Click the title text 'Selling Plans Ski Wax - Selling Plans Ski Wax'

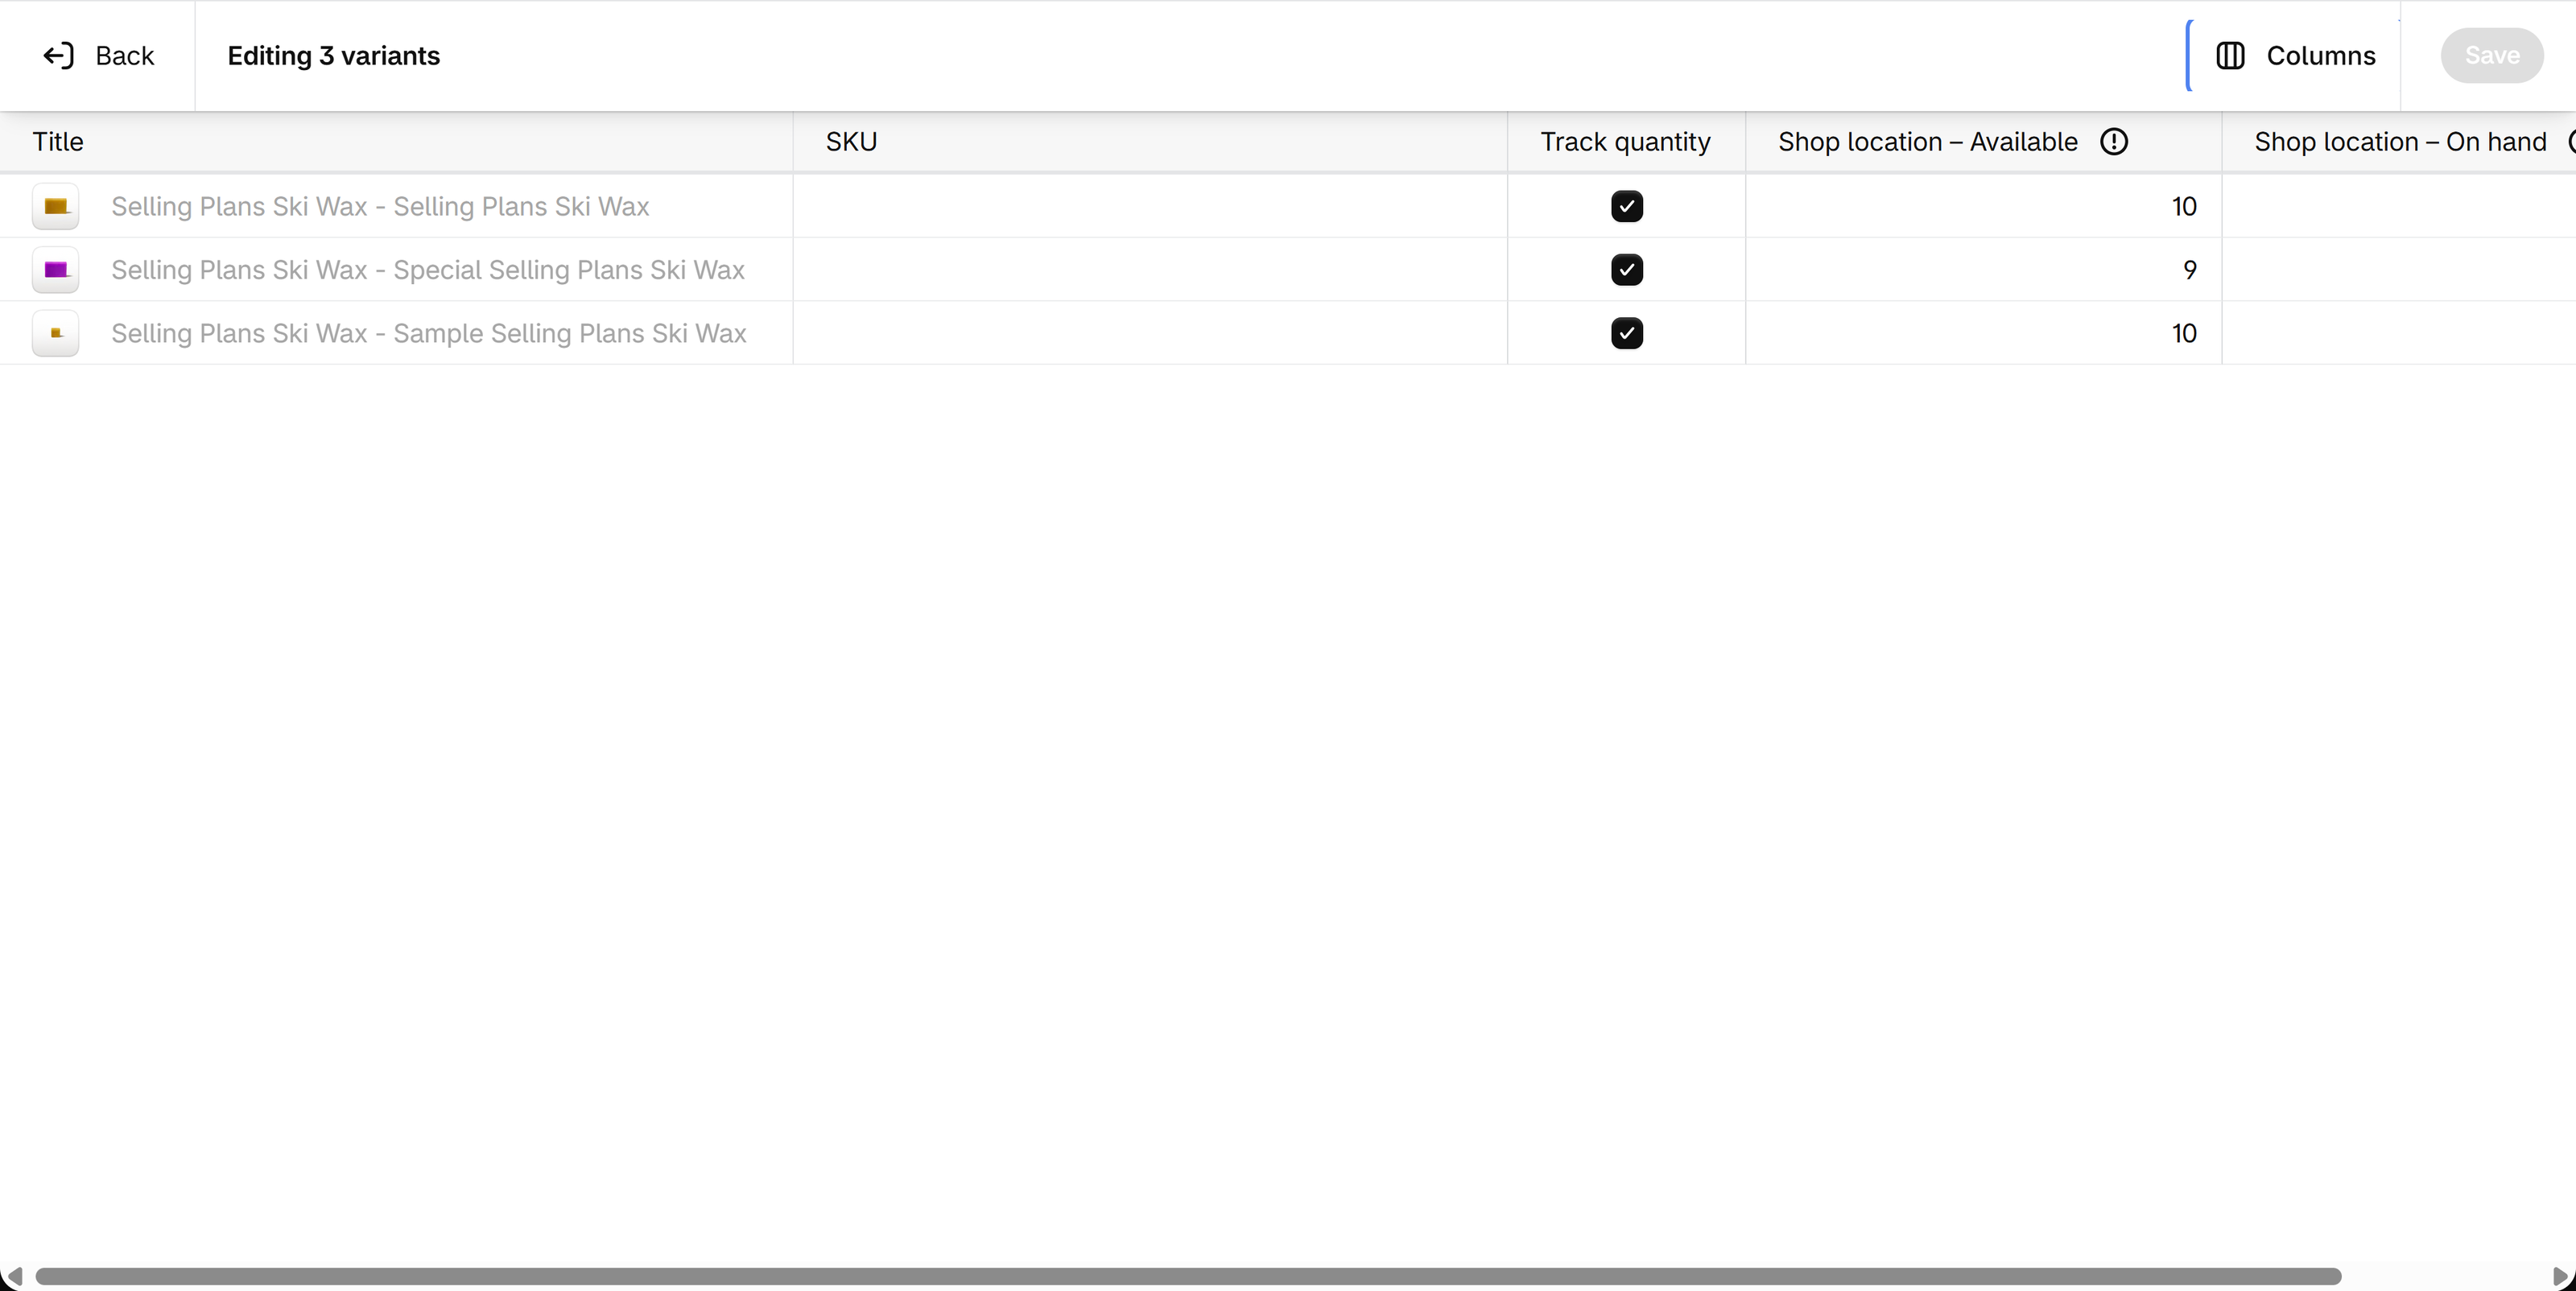(x=380, y=206)
